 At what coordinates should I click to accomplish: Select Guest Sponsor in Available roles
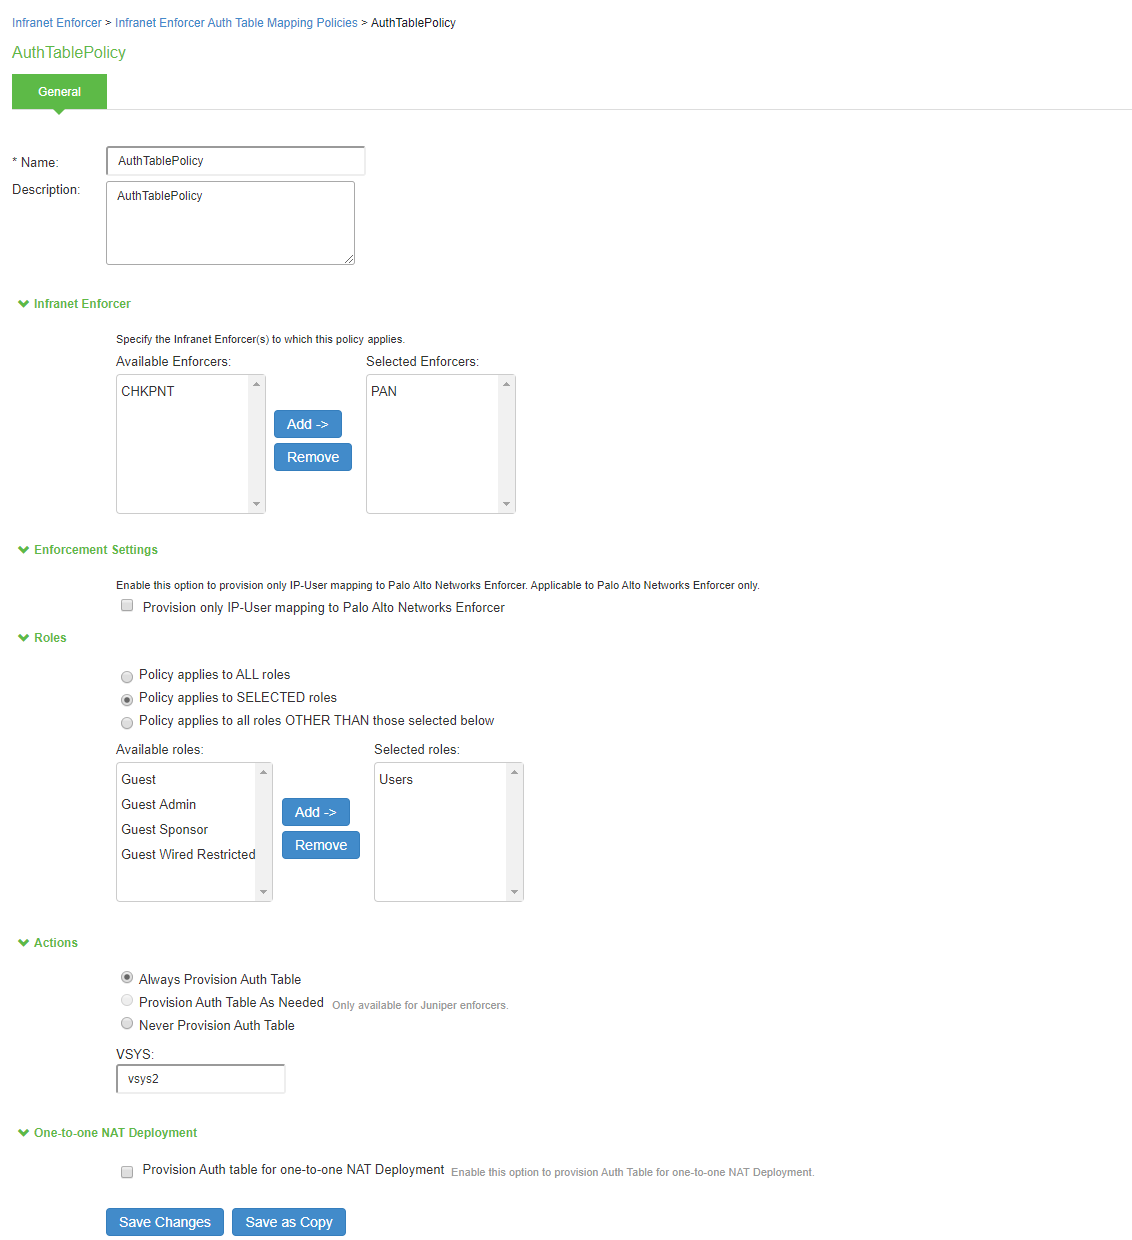[x=165, y=829]
